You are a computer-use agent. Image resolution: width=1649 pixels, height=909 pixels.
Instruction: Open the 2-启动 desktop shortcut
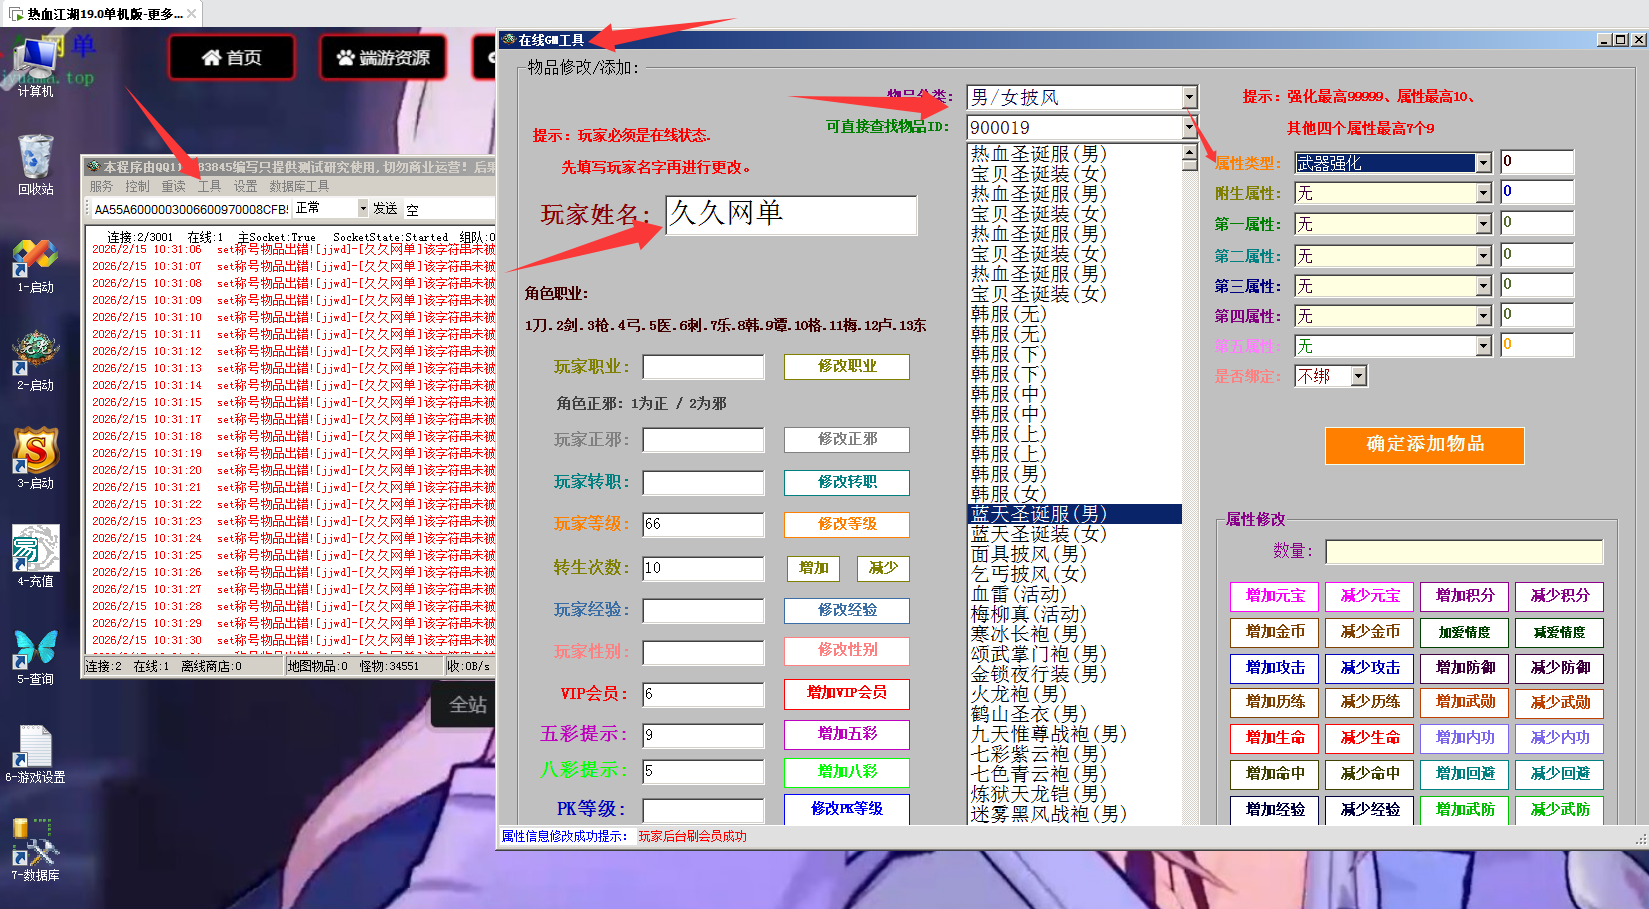(x=35, y=355)
